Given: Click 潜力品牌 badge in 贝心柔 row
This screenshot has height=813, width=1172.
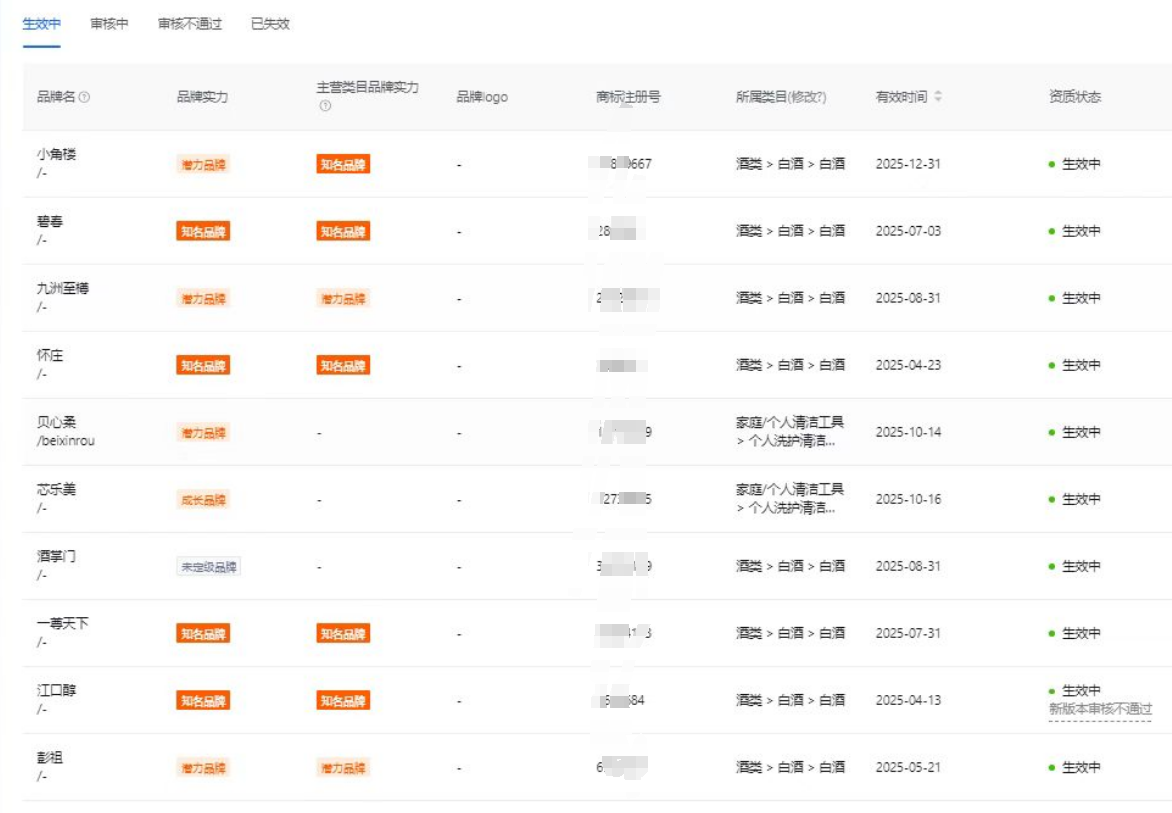Looking at the screenshot, I should [x=203, y=433].
